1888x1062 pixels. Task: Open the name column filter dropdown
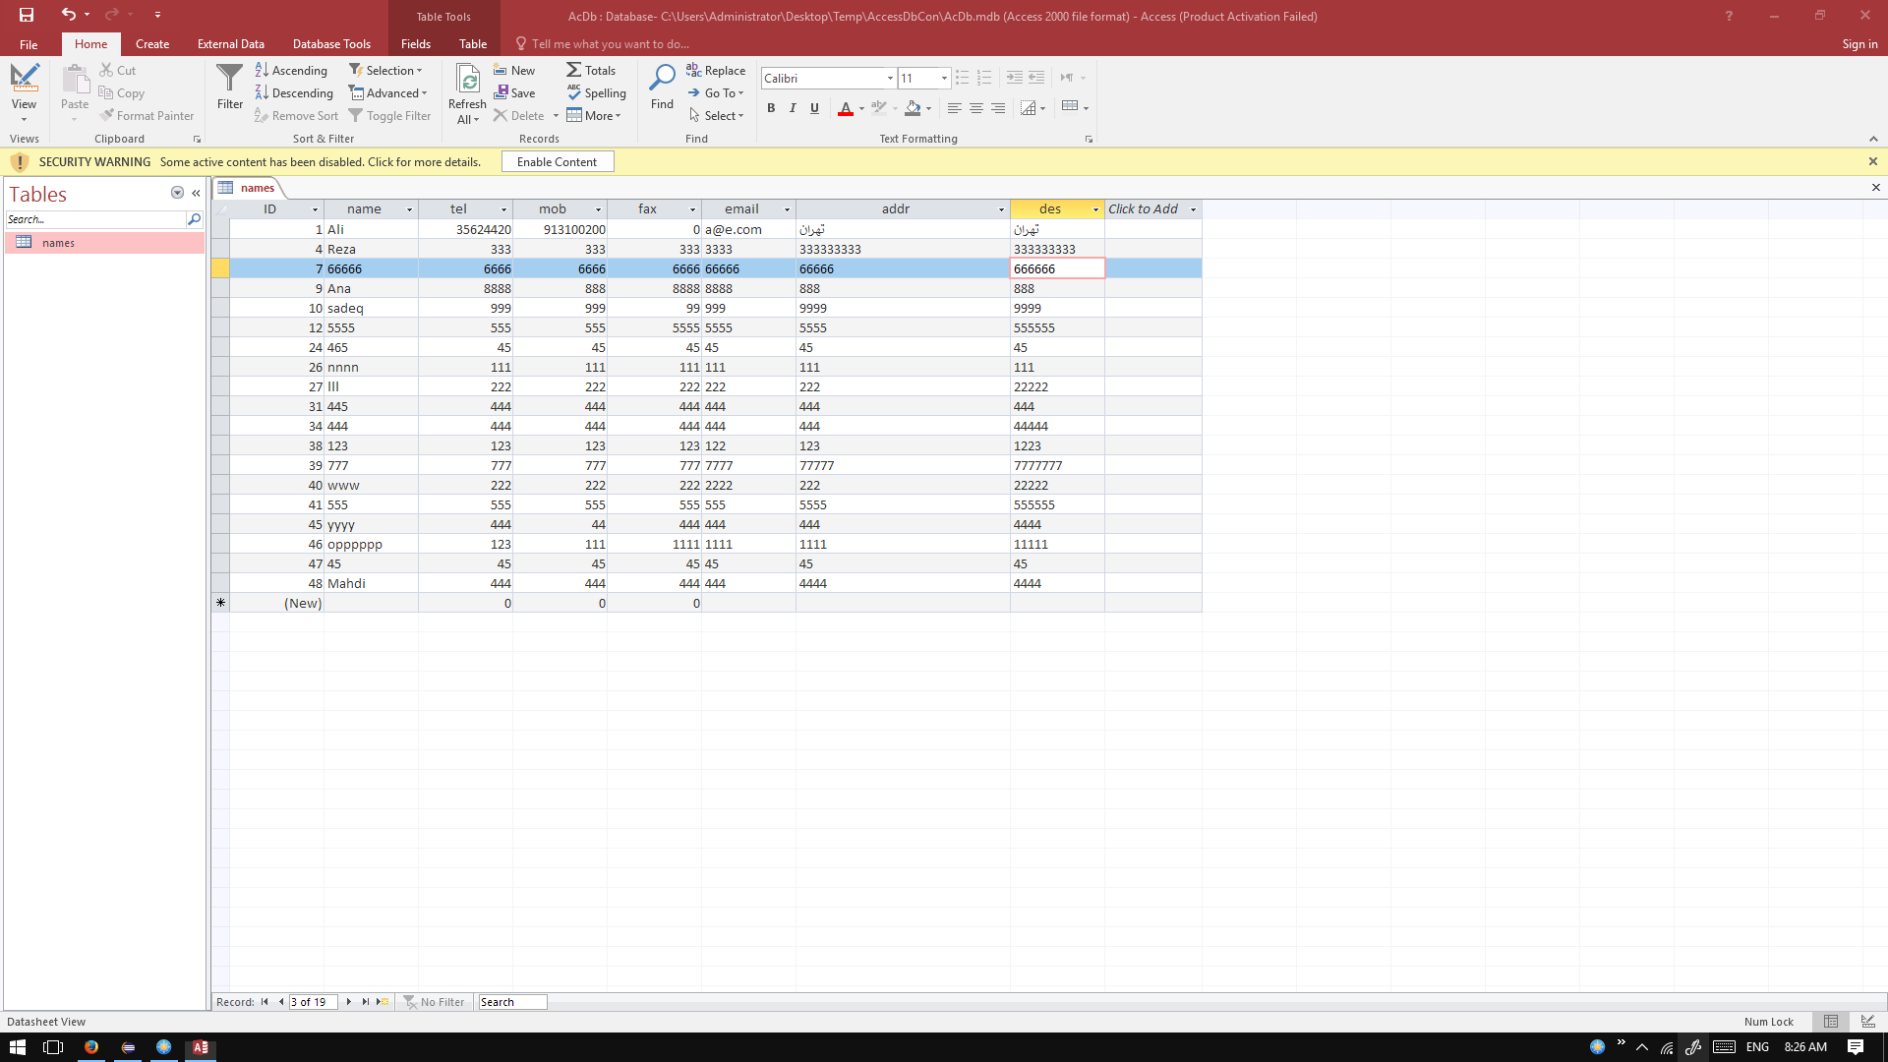click(409, 210)
